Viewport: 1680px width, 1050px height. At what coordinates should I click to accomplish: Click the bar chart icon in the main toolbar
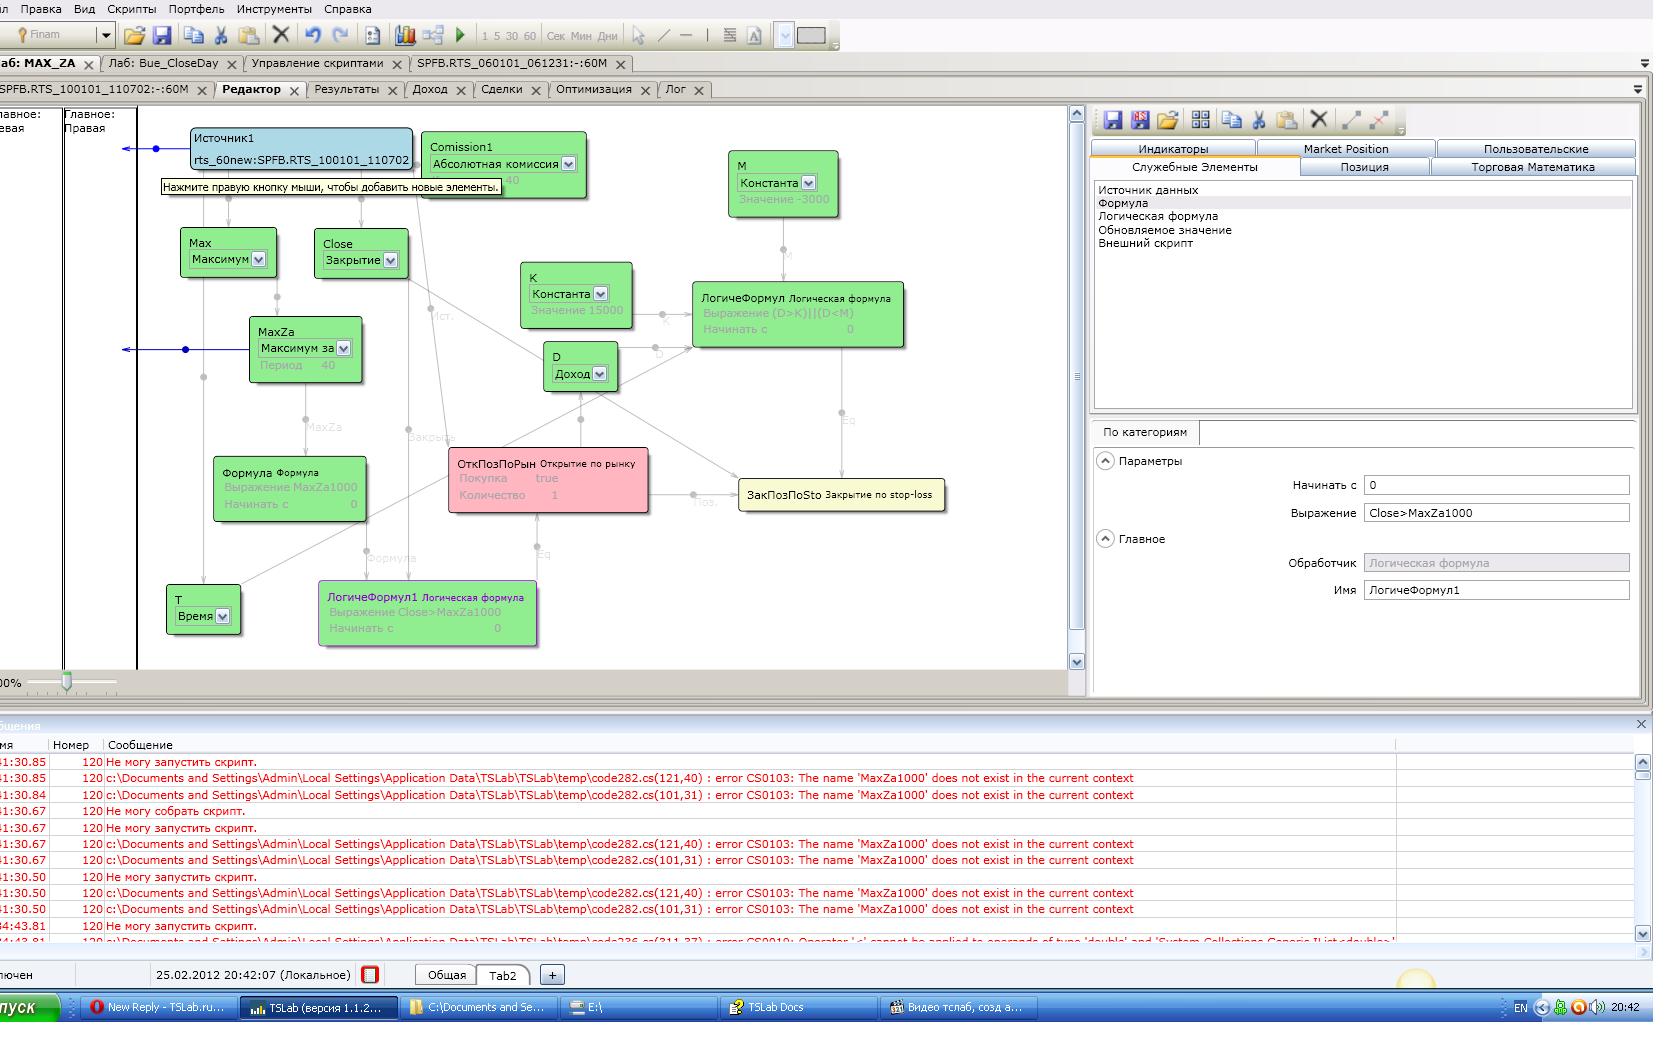[405, 35]
